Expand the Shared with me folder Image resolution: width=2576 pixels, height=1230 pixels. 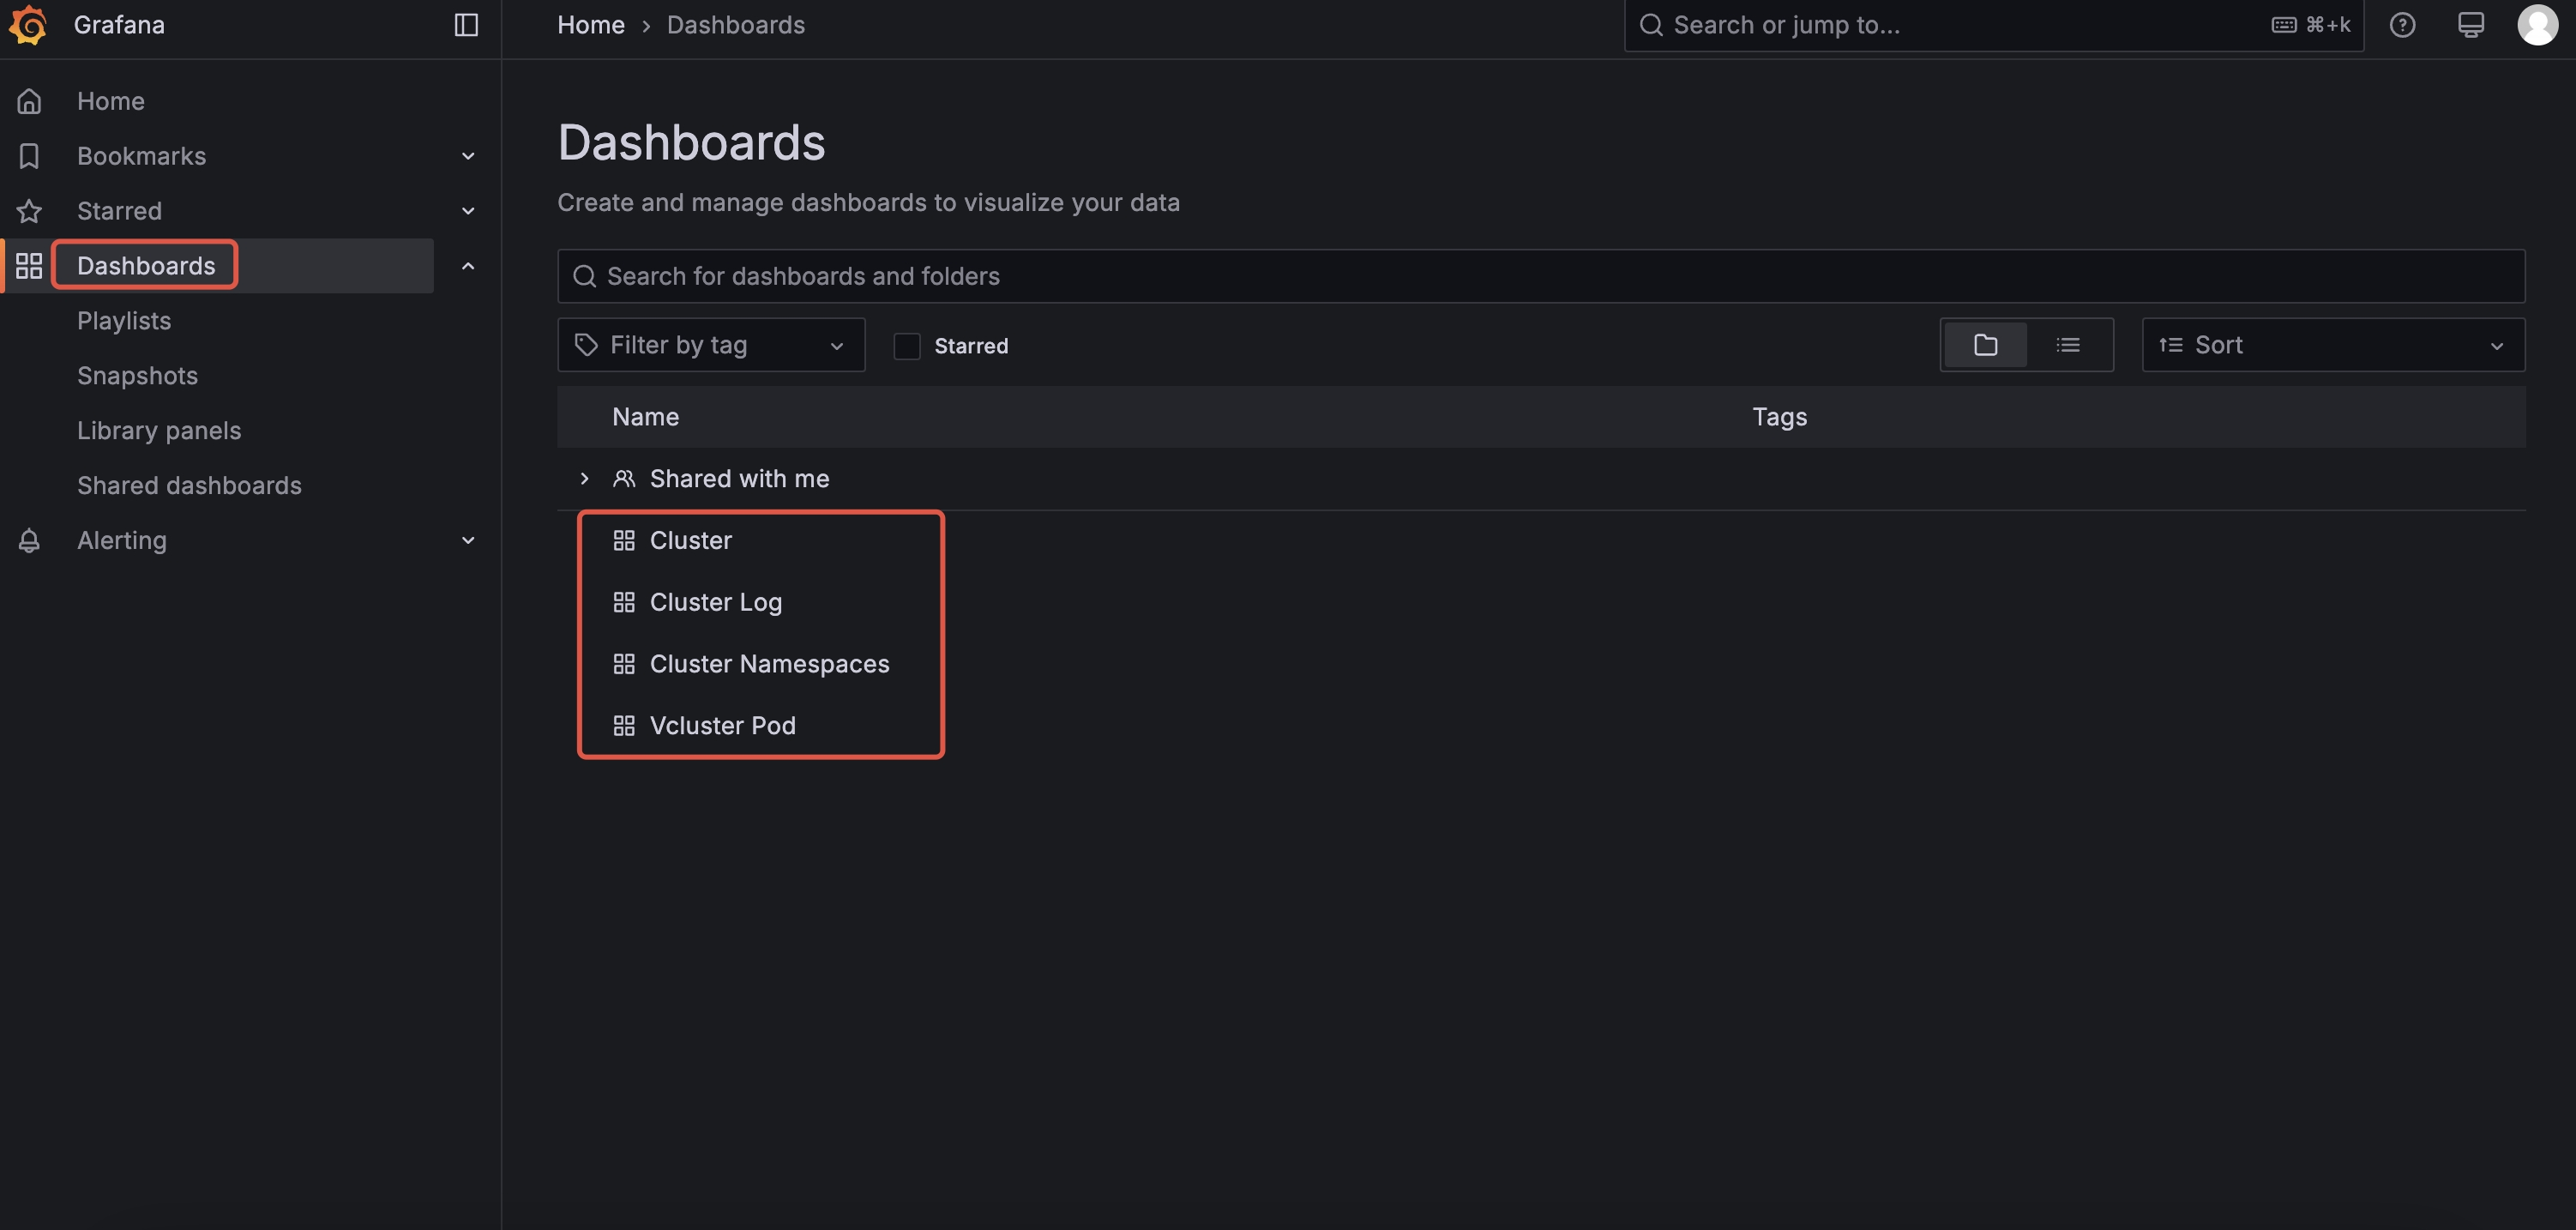585,479
